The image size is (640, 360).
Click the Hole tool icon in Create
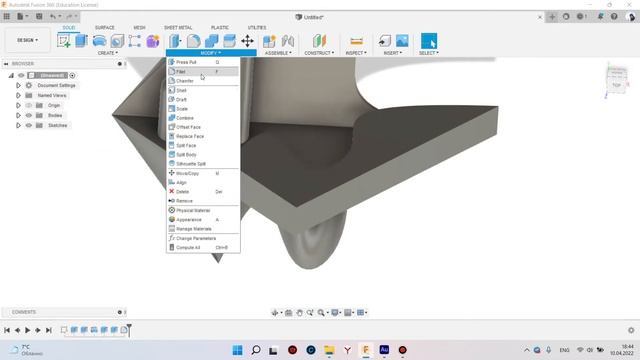click(117, 41)
